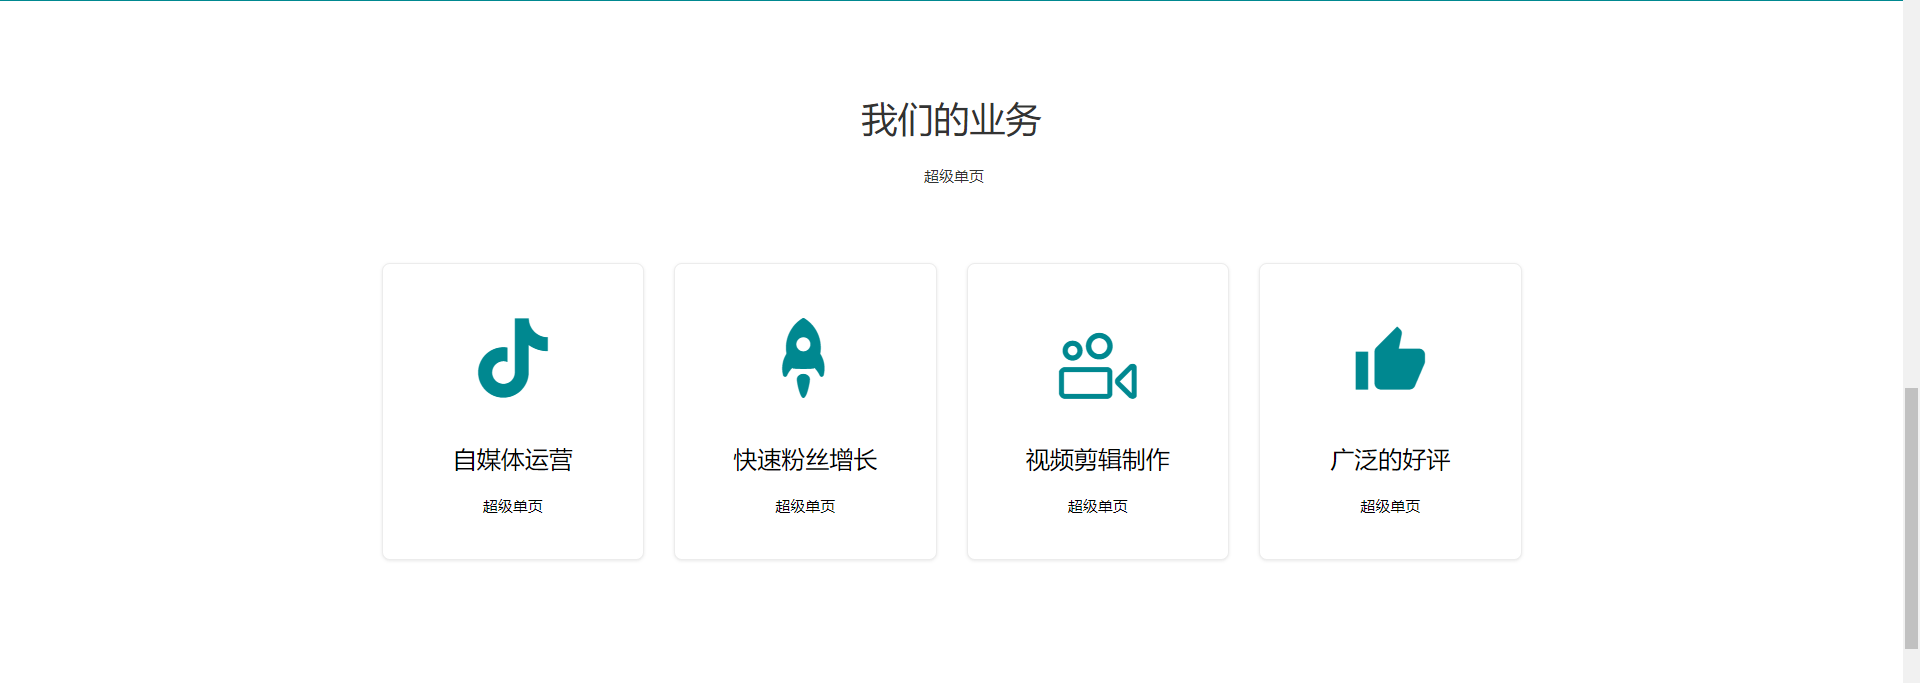The image size is (1920, 683).
Task: Click the rocket icon for fan growth
Action: click(803, 358)
